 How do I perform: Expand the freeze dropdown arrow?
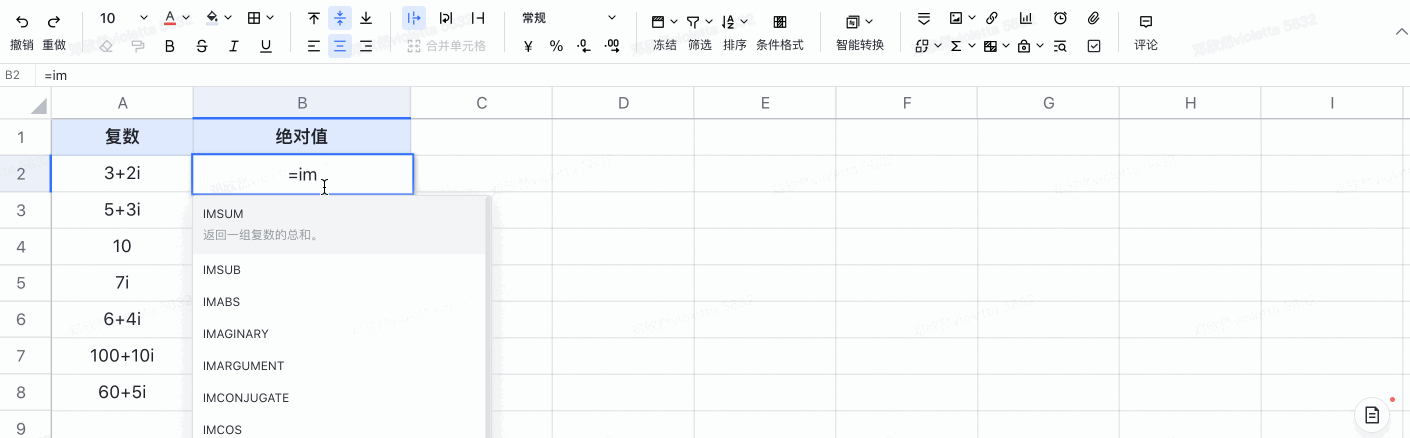[674, 21]
